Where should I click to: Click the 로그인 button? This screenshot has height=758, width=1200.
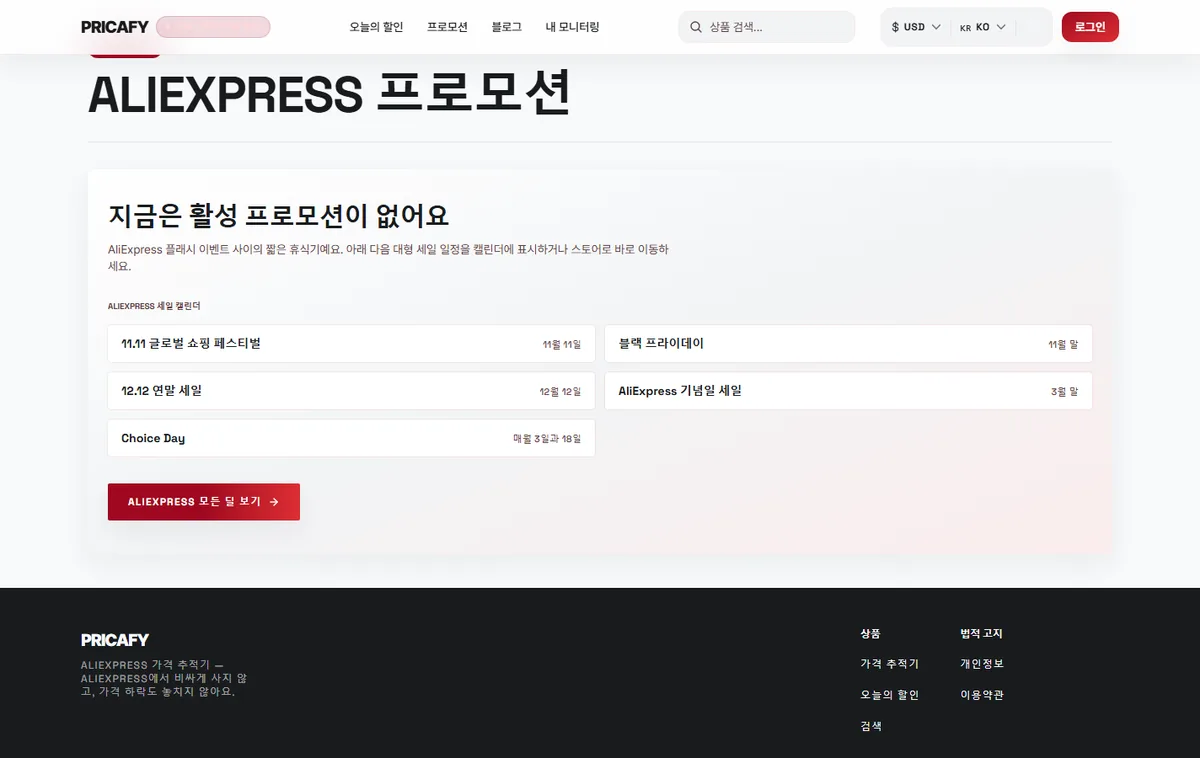coord(1090,27)
